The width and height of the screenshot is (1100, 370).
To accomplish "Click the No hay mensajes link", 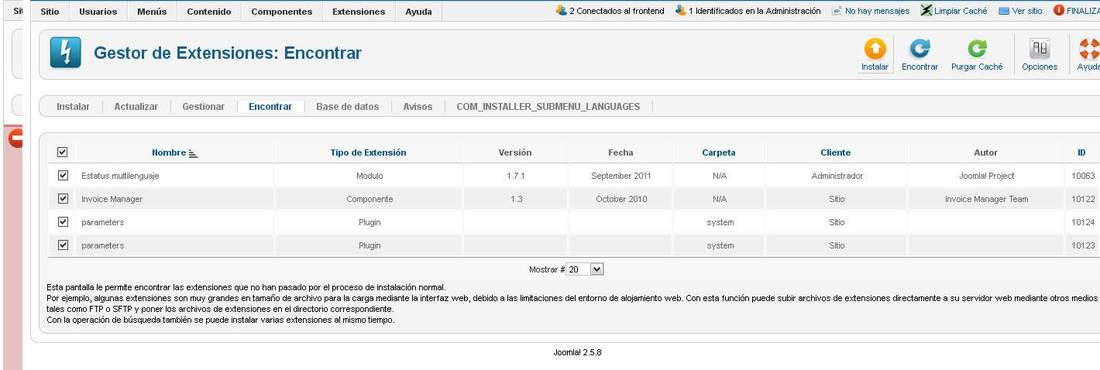I will (x=877, y=11).
